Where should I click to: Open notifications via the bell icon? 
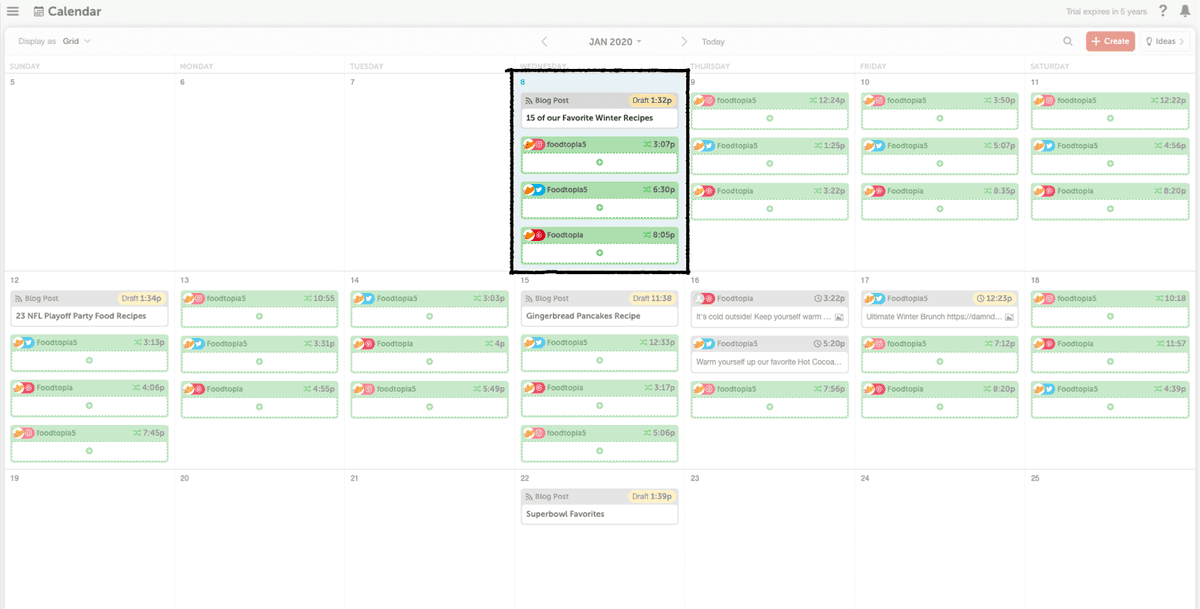(x=1184, y=11)
